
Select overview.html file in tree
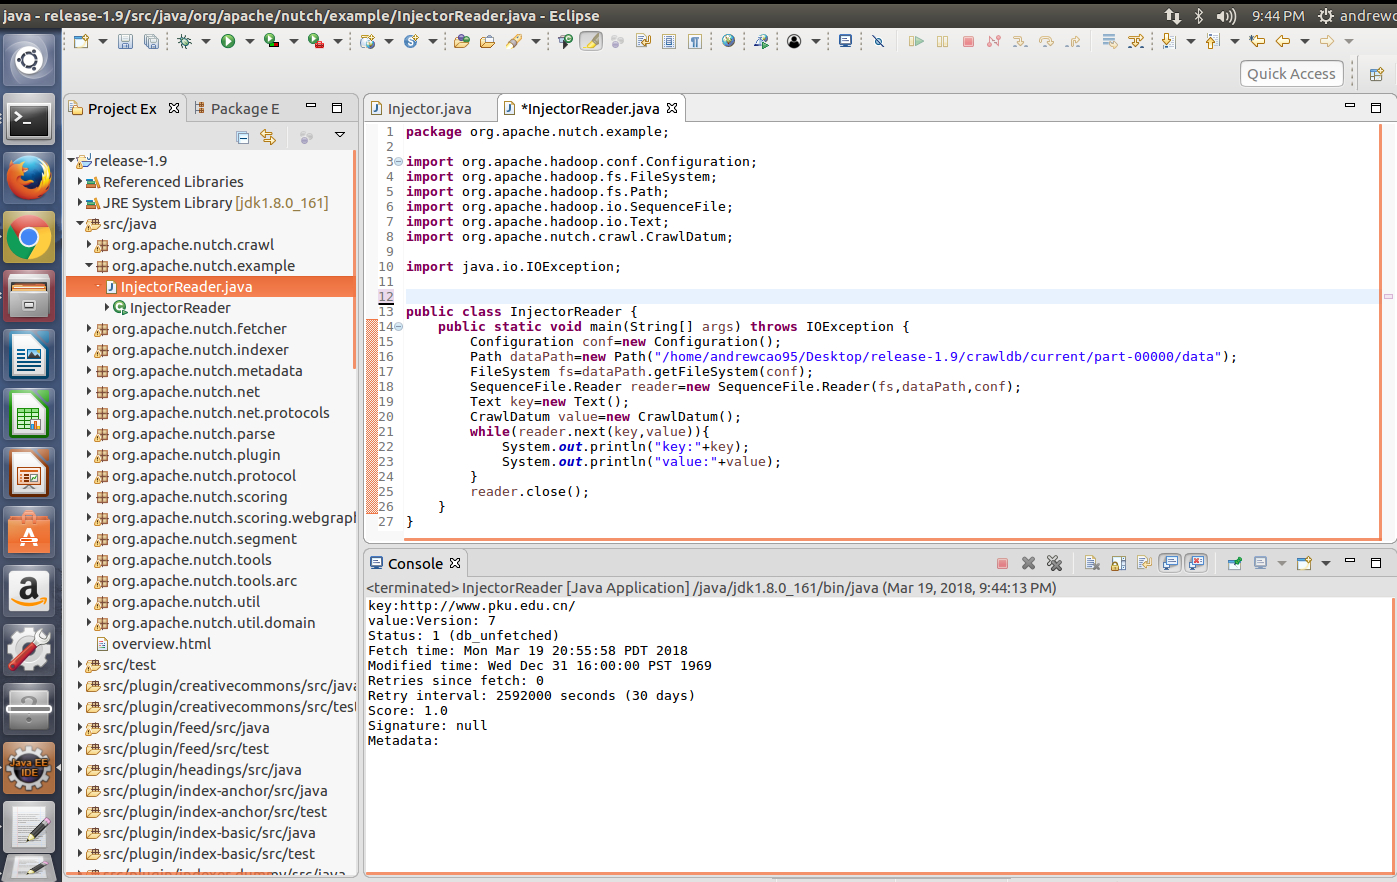tap(153, 644)
